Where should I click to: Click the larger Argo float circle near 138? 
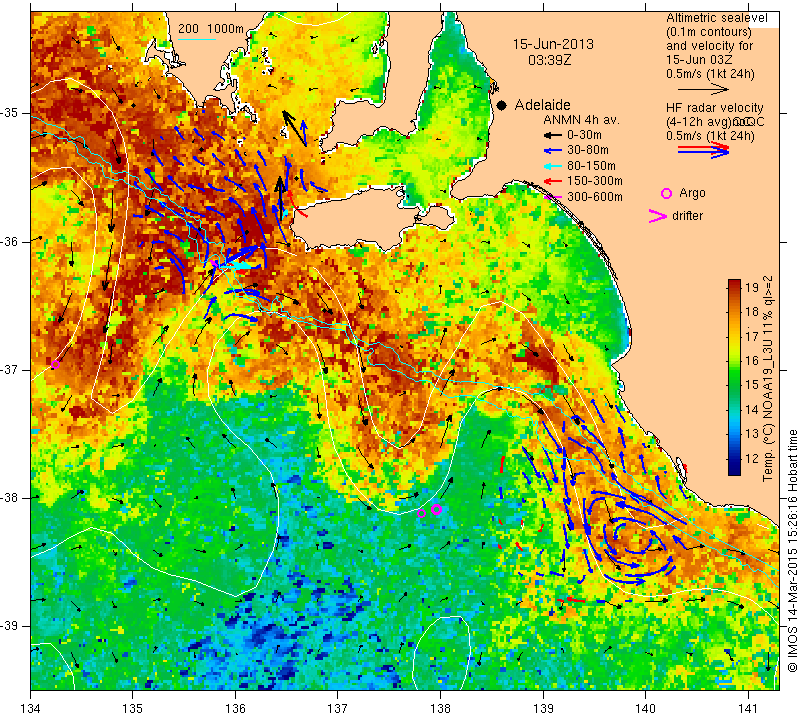pos(436,509)
